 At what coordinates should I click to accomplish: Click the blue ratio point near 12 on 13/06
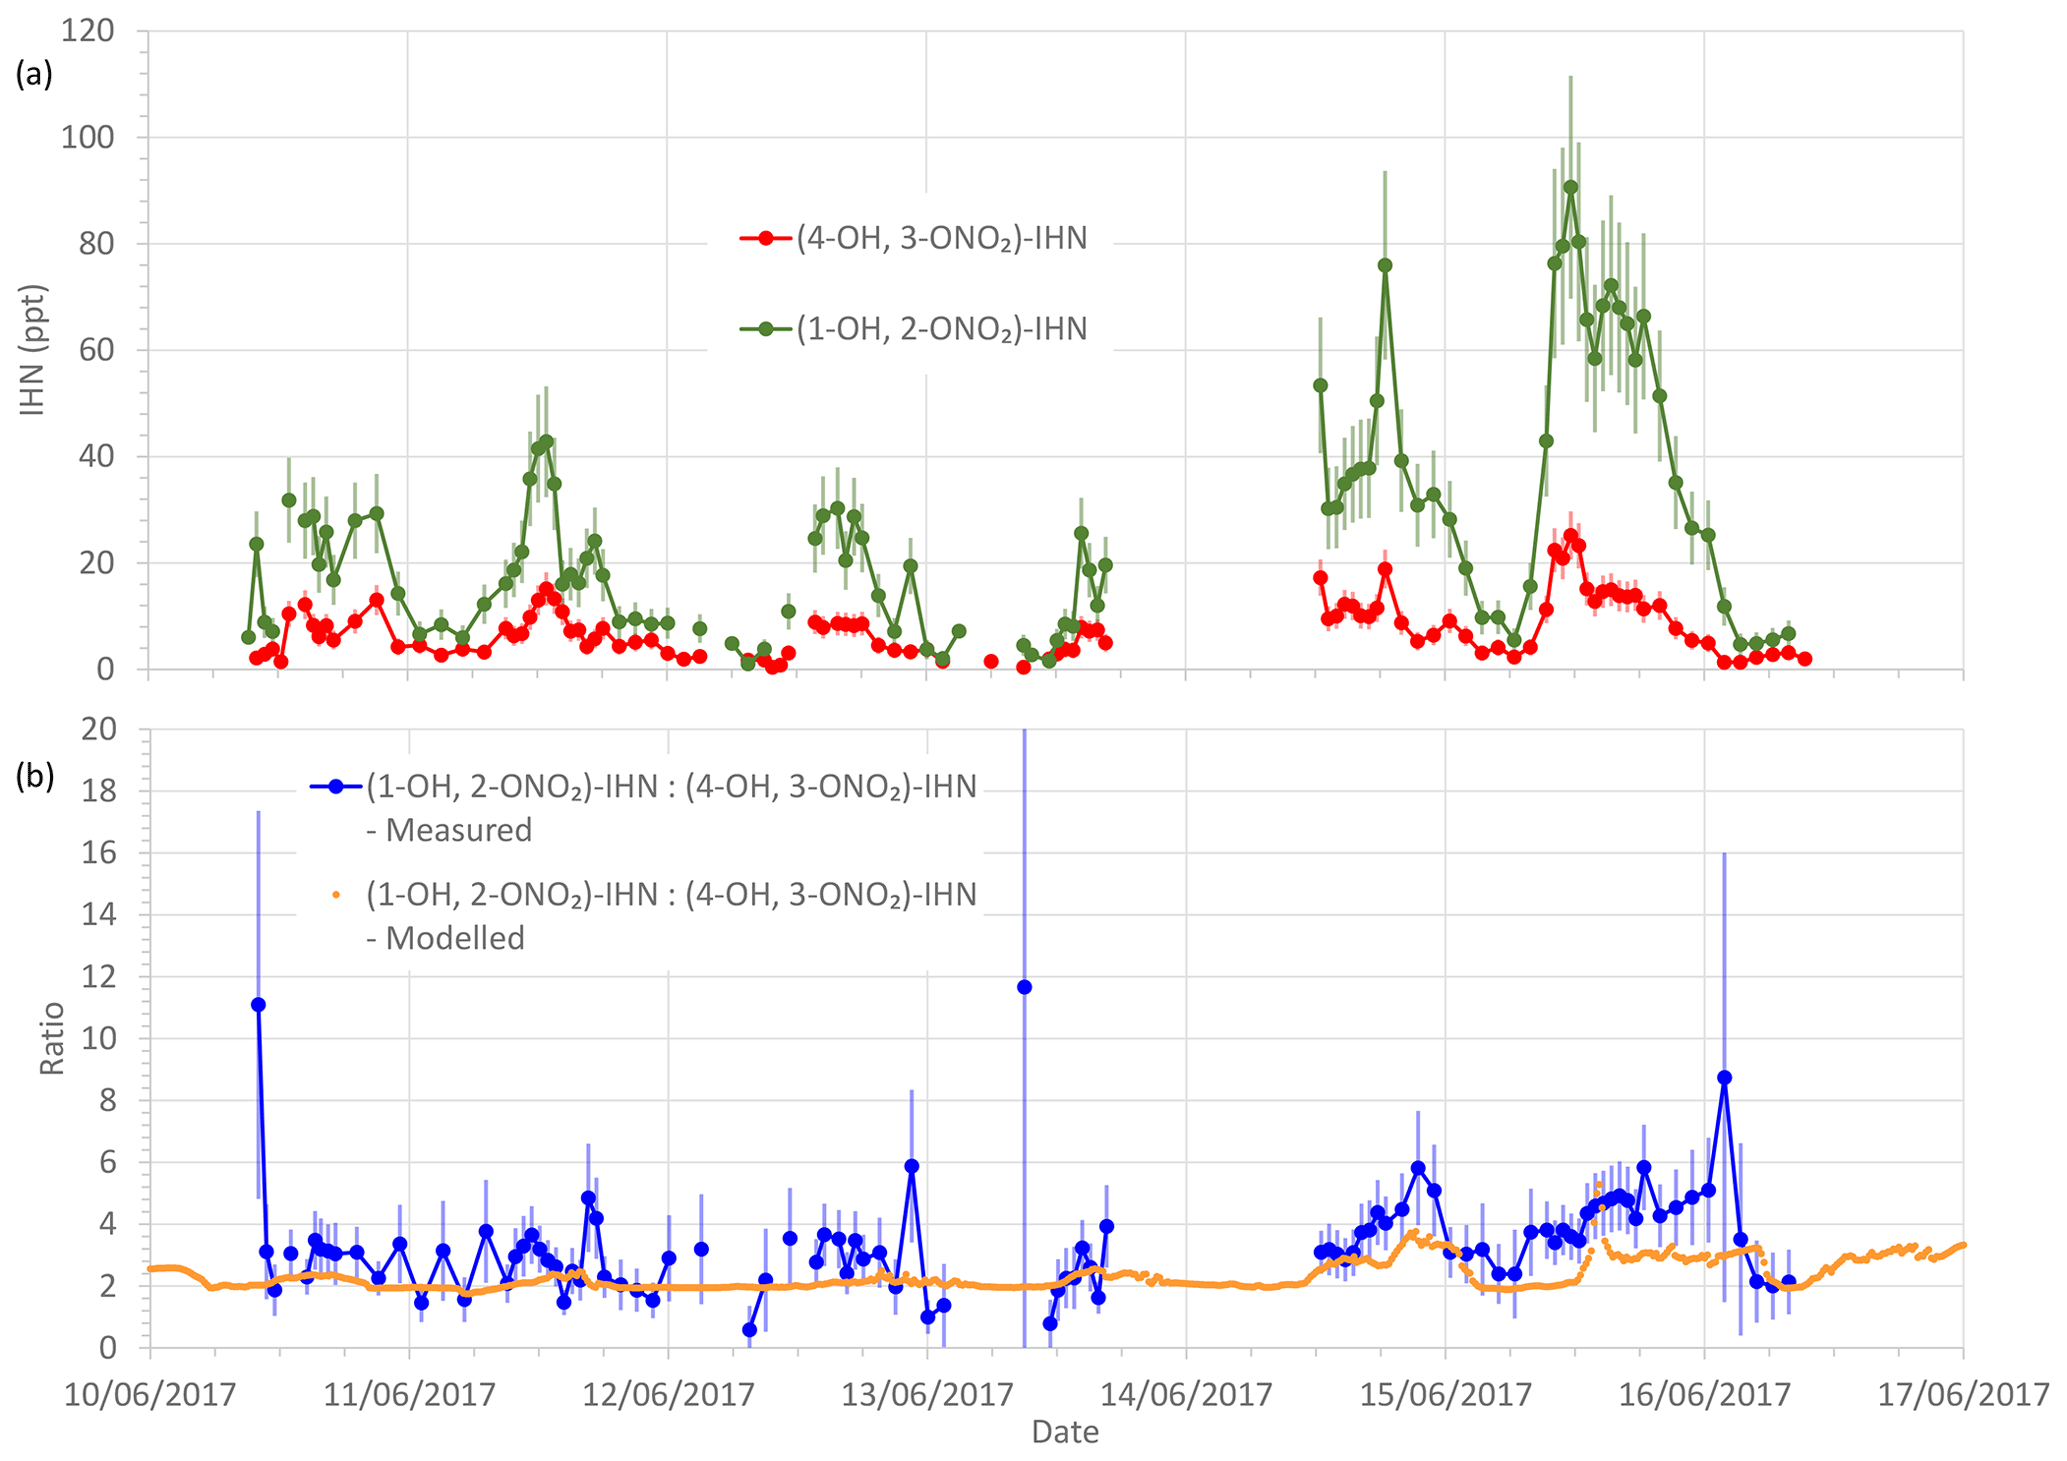(1024, 987)
